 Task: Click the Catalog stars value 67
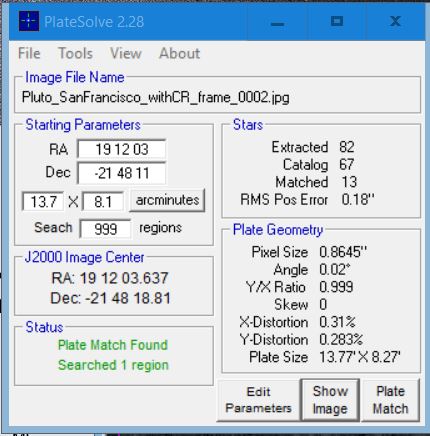point(347,164)
